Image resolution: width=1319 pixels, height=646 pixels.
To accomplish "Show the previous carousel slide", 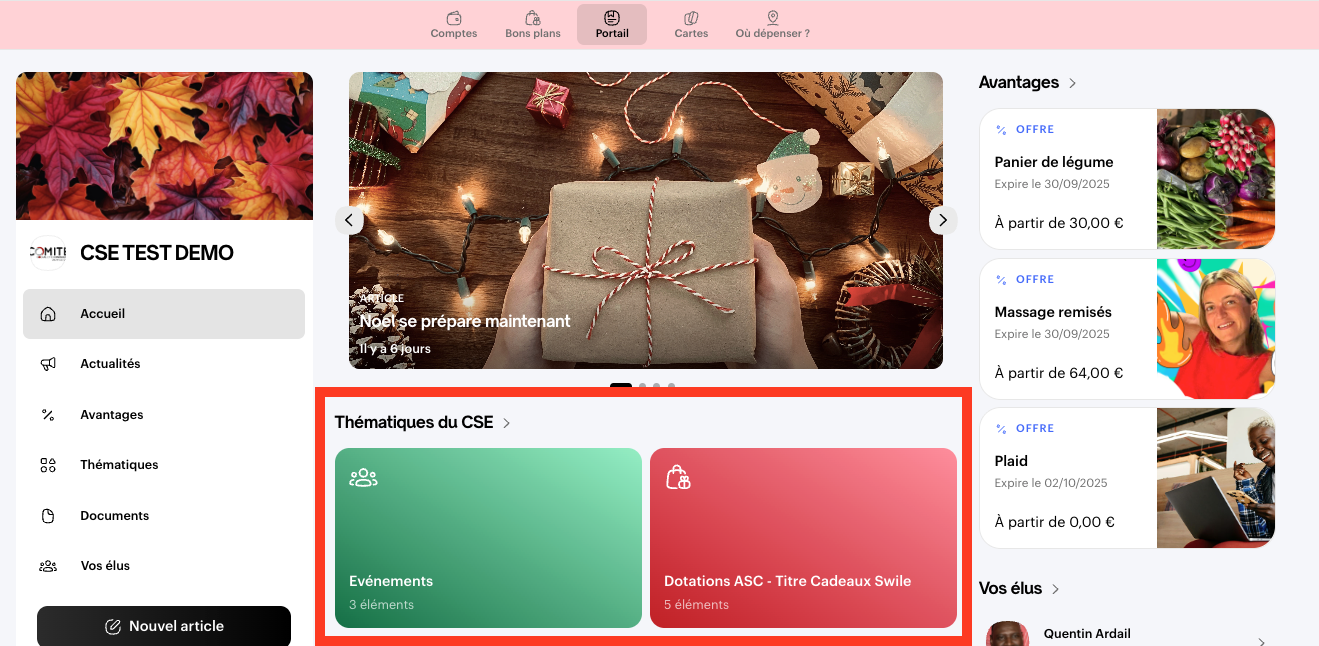I will coord(349,220).
